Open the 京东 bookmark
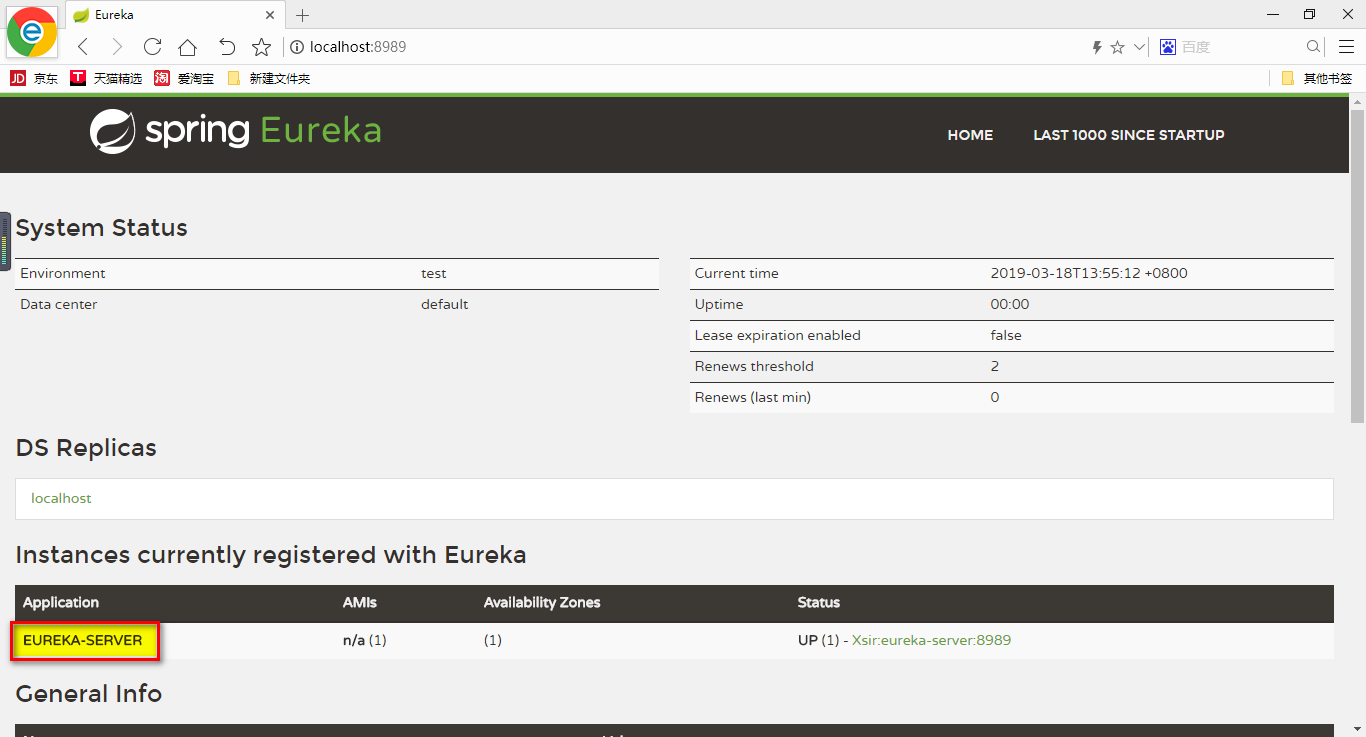This screenshot has width=1366, height=737. (x=34, y=78)
